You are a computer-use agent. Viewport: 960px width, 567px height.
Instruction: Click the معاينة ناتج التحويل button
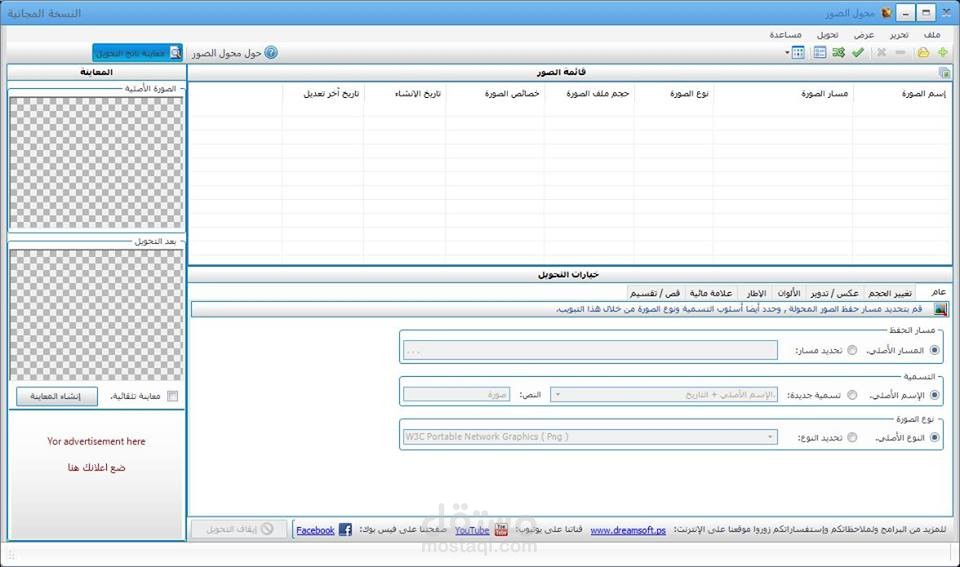tap(138, 53)
